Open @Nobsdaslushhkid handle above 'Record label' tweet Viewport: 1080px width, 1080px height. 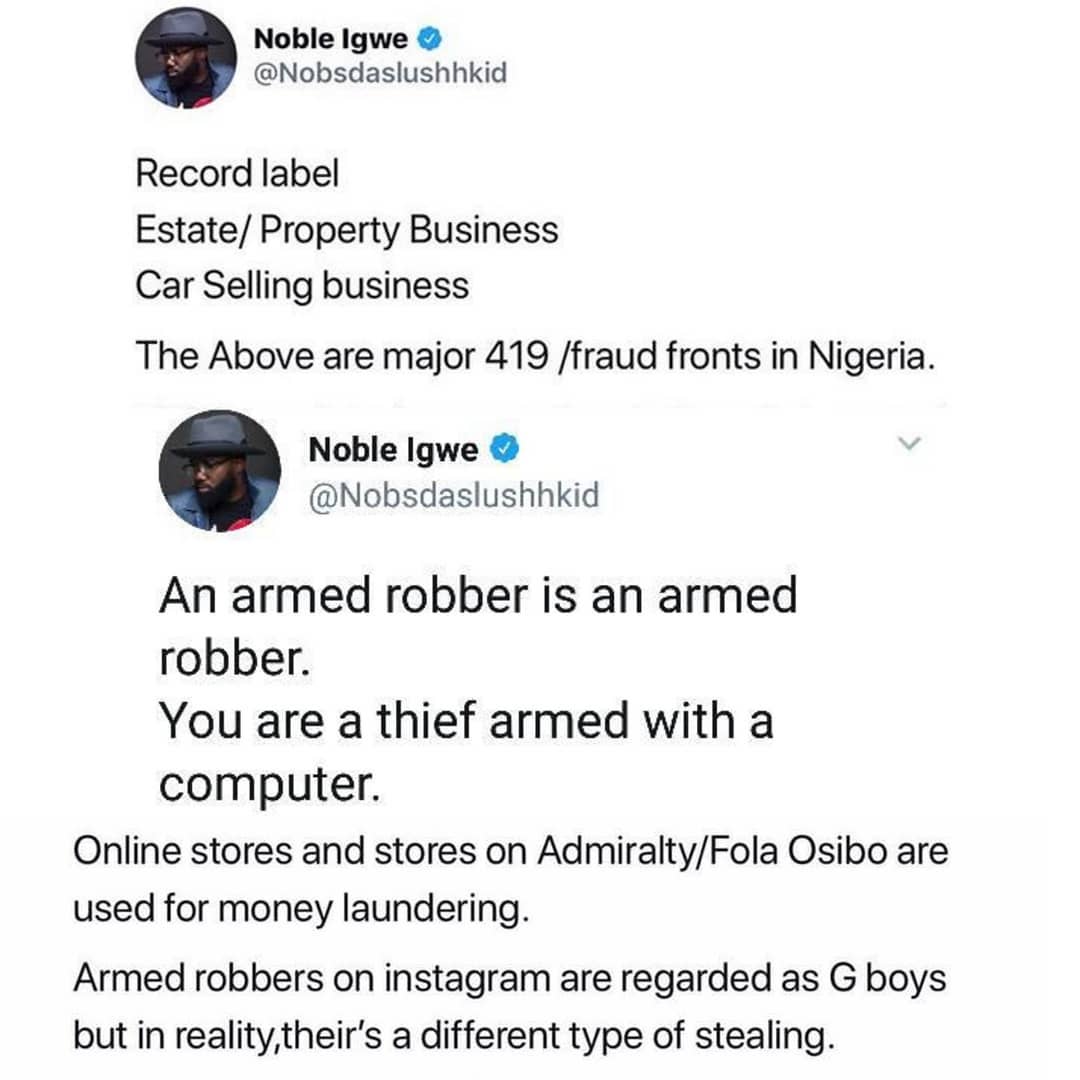point(380,73)
